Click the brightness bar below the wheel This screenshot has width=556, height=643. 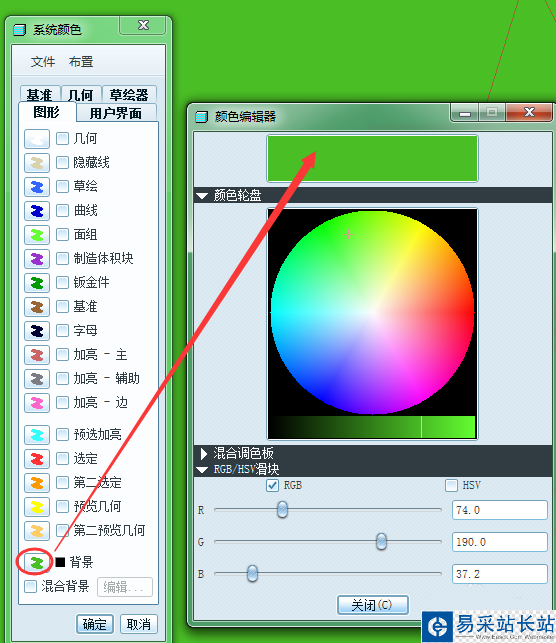[372, 427]
